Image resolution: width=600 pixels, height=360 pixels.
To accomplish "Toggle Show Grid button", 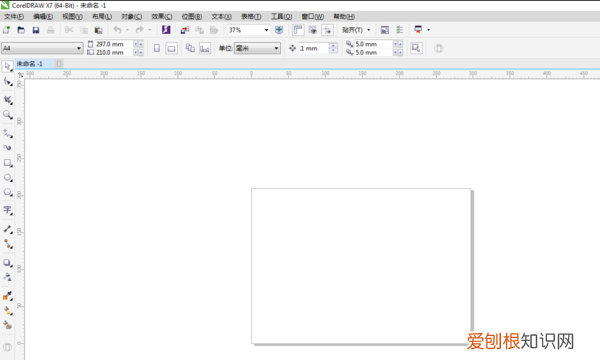I will click(313, 30).
